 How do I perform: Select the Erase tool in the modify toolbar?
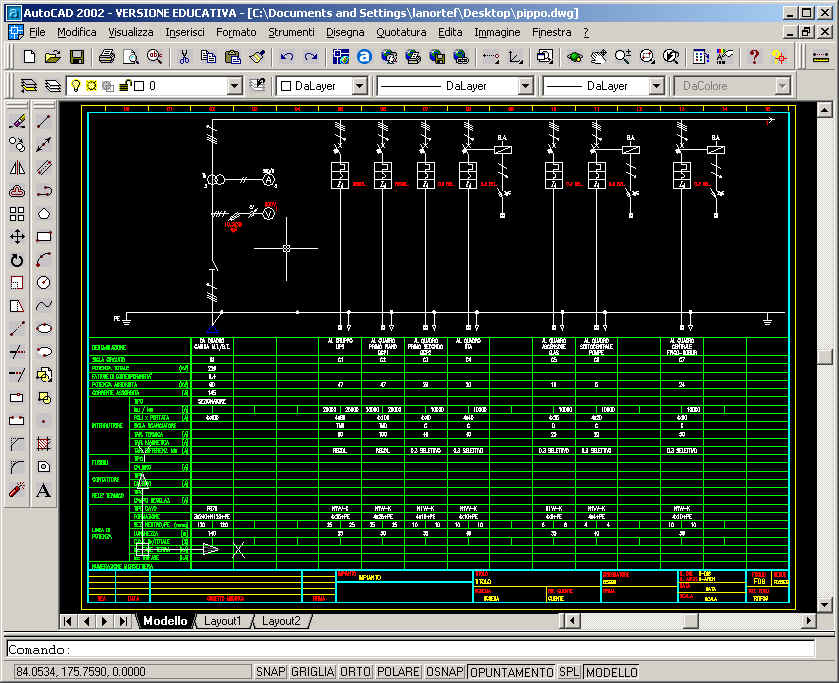pyautogui.click(x=17, y=122)
